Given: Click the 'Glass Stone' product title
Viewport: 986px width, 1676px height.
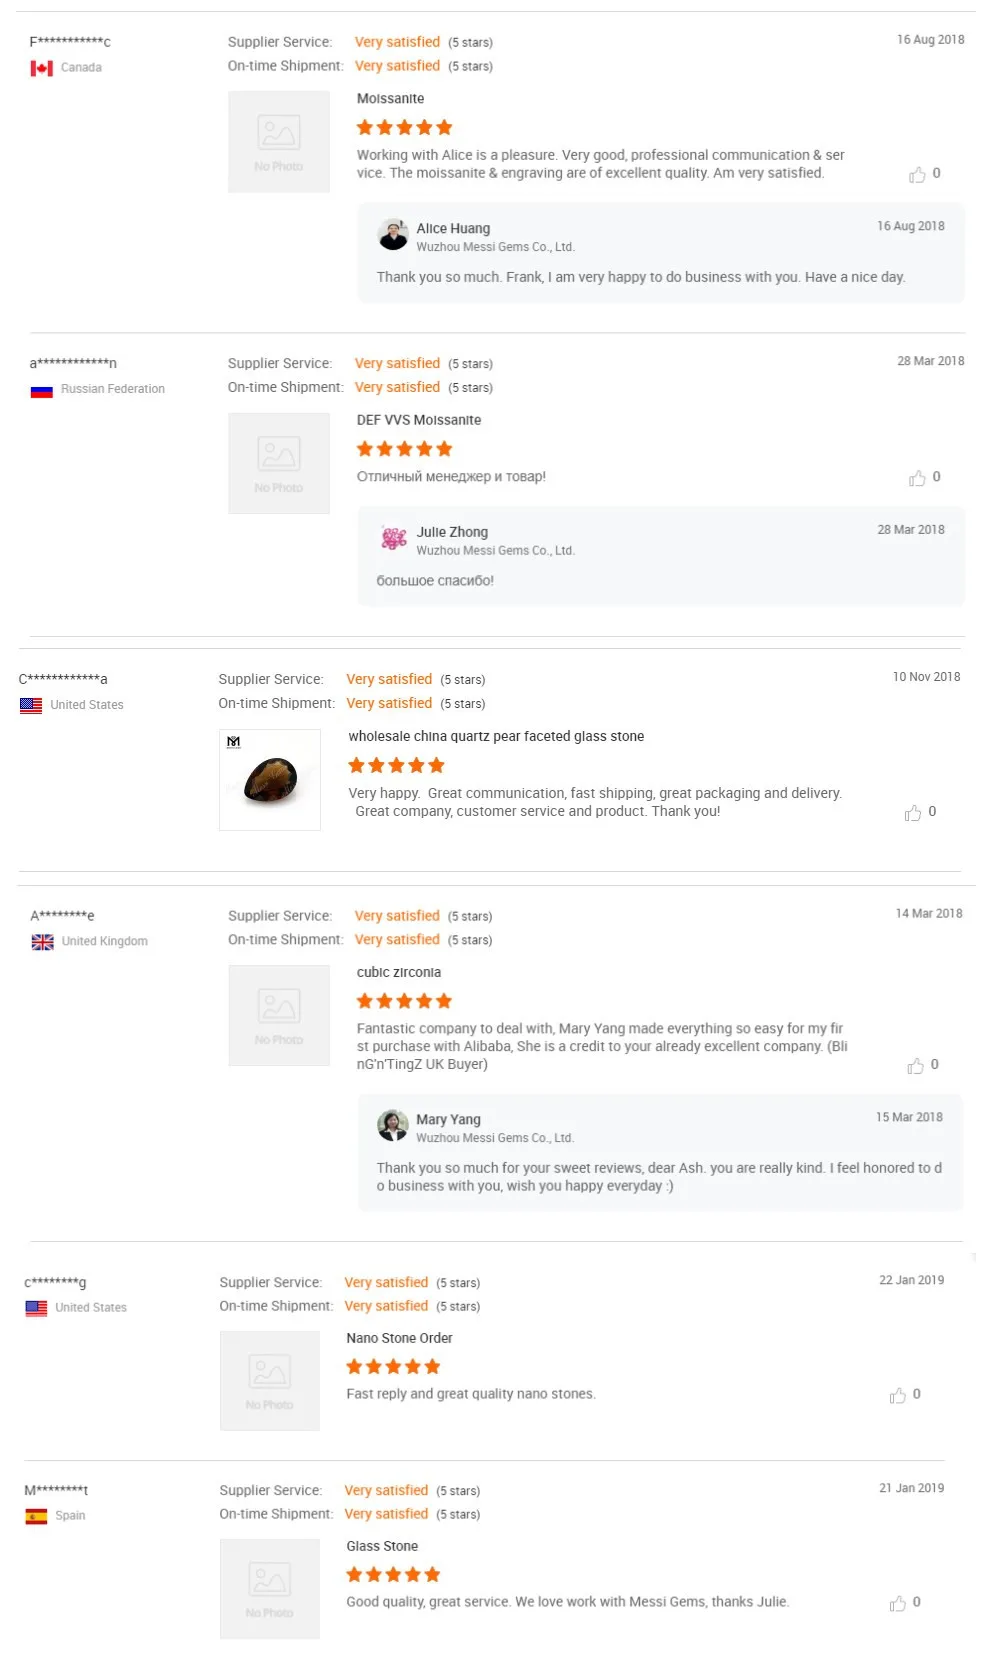Looking at the screenshot, I should coord(382,1547).
